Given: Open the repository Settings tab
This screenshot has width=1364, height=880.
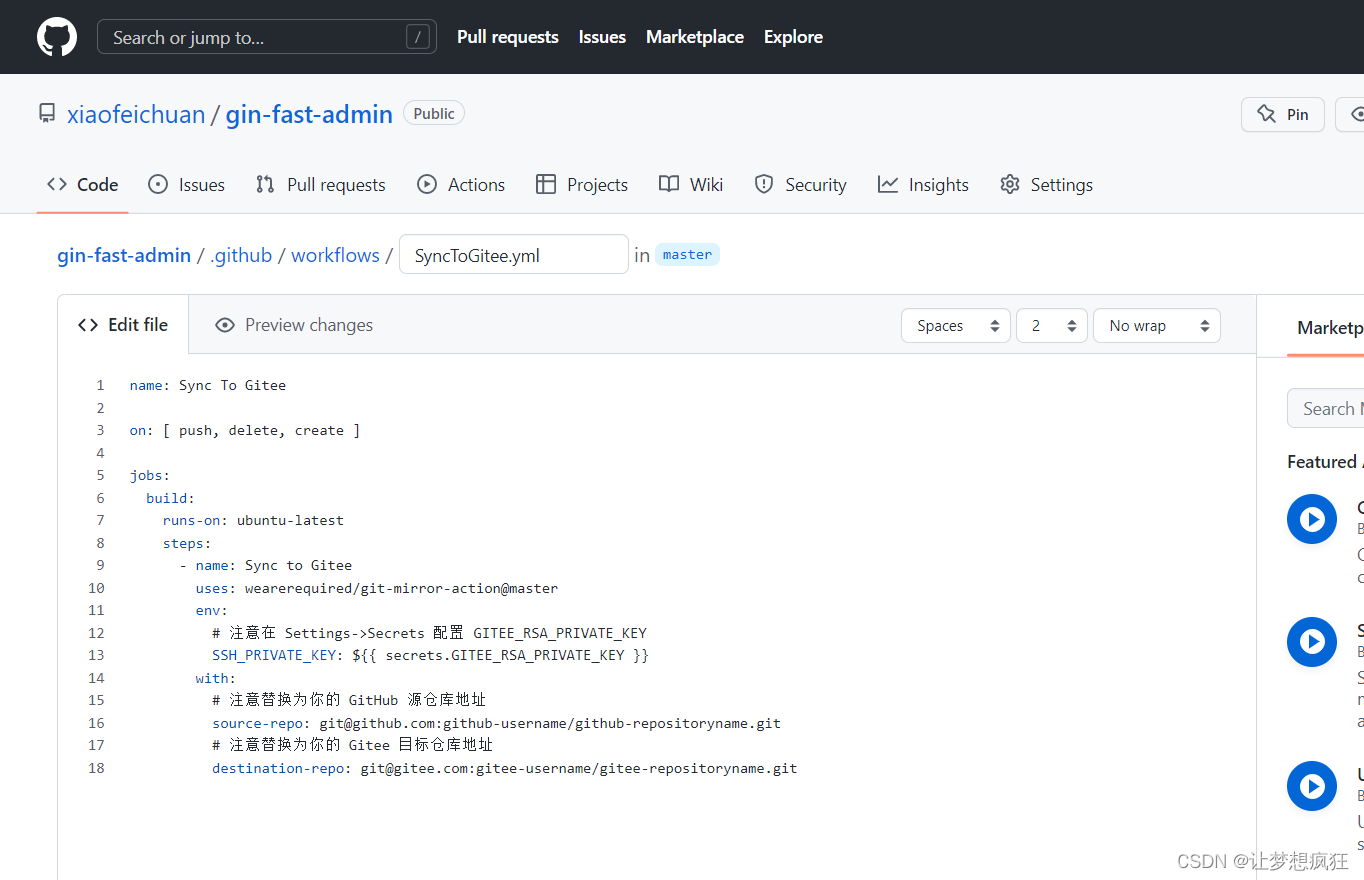Looking at the screenshot, I should tap(1046, 184).
